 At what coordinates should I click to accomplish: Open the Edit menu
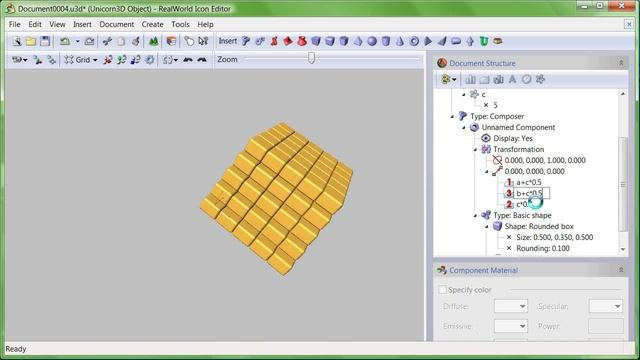point(35,24)
